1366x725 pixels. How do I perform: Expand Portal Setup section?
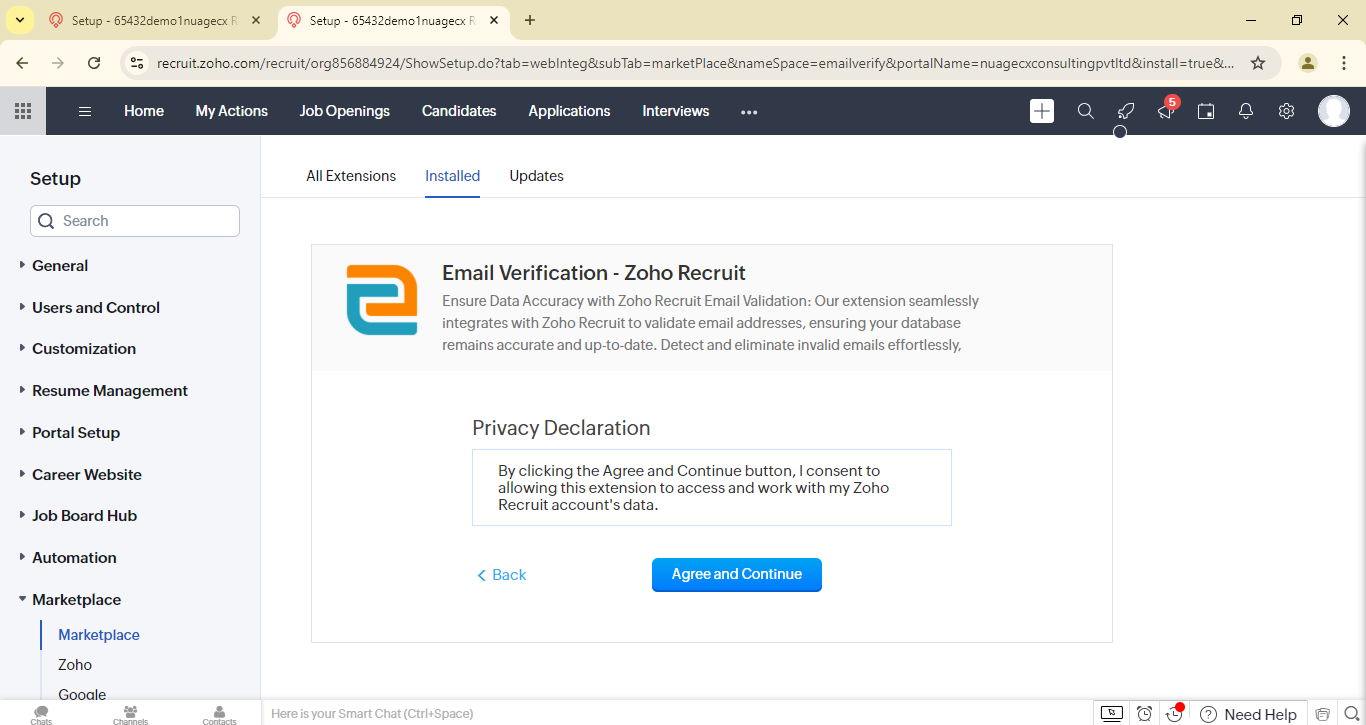pyautogui.click(x=76, y=433)
